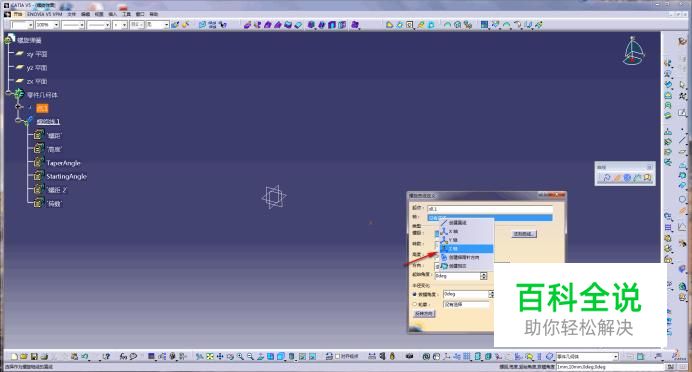Click the camera Capture icon in bottom toolbar
The height and width of the screenshot is (372, 692).
click(x=410, y=356)
